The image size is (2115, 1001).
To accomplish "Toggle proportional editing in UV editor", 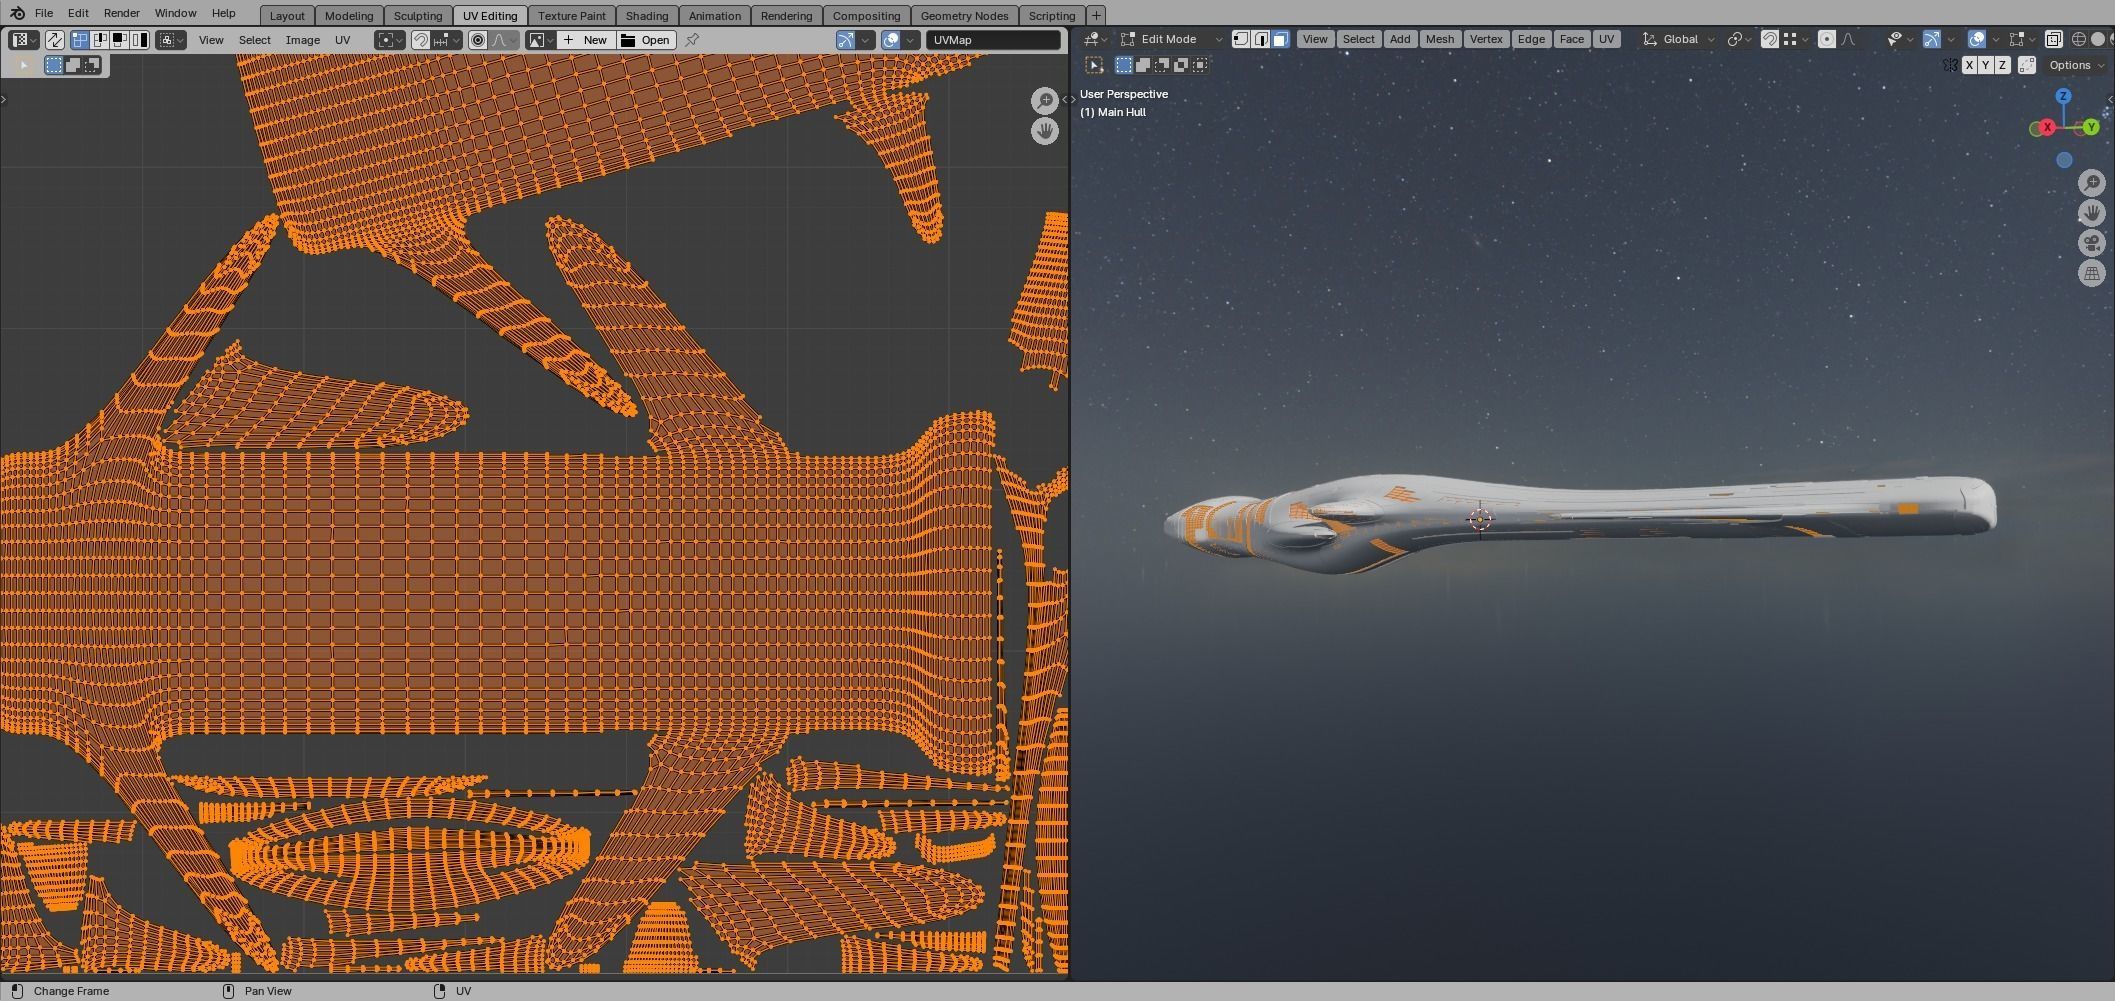I will pyautogui.click(x=478, y=40).
